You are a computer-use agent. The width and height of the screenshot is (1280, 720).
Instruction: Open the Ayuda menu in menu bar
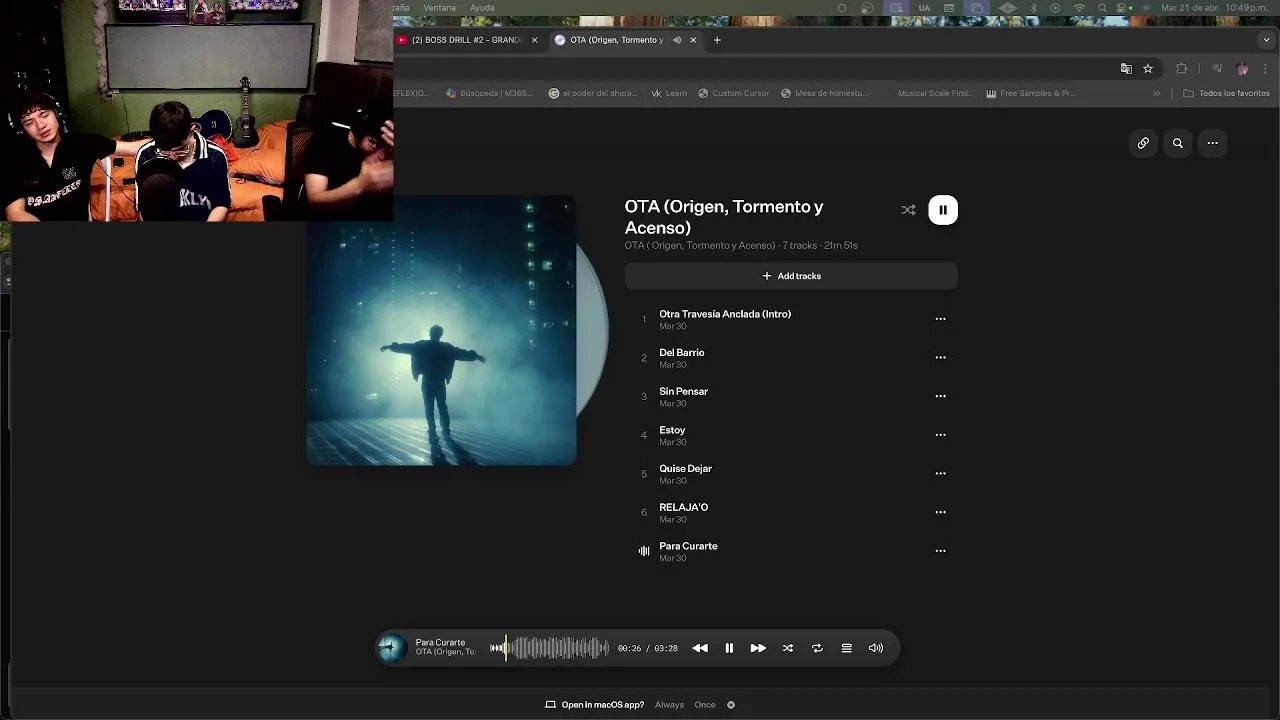482,8
